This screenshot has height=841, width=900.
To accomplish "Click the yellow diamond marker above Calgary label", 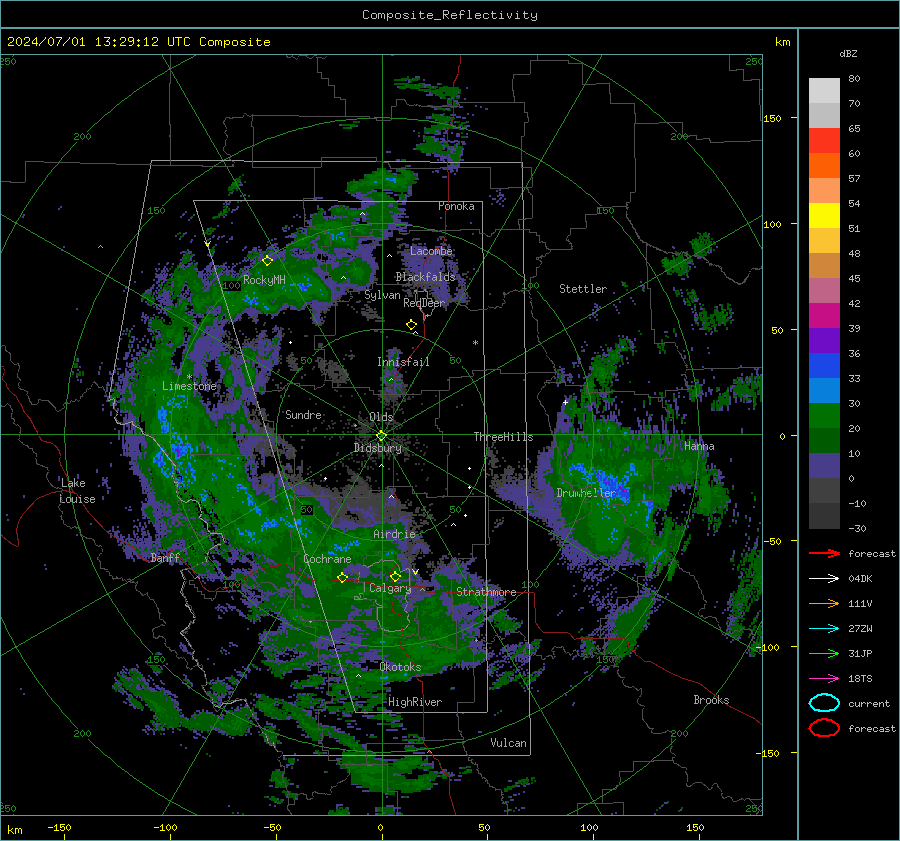I will click(x=395, y=576).
